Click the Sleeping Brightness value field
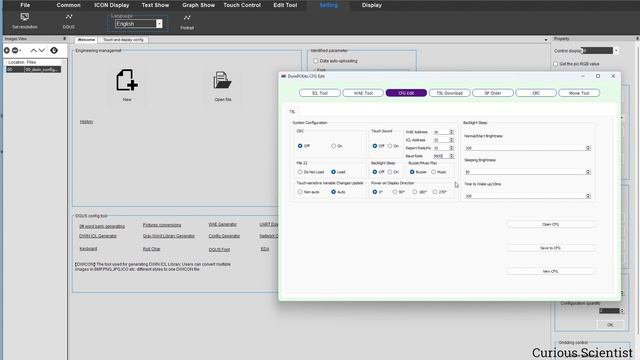The width and height of the screenshot is (640, 360). pos(527,172)
